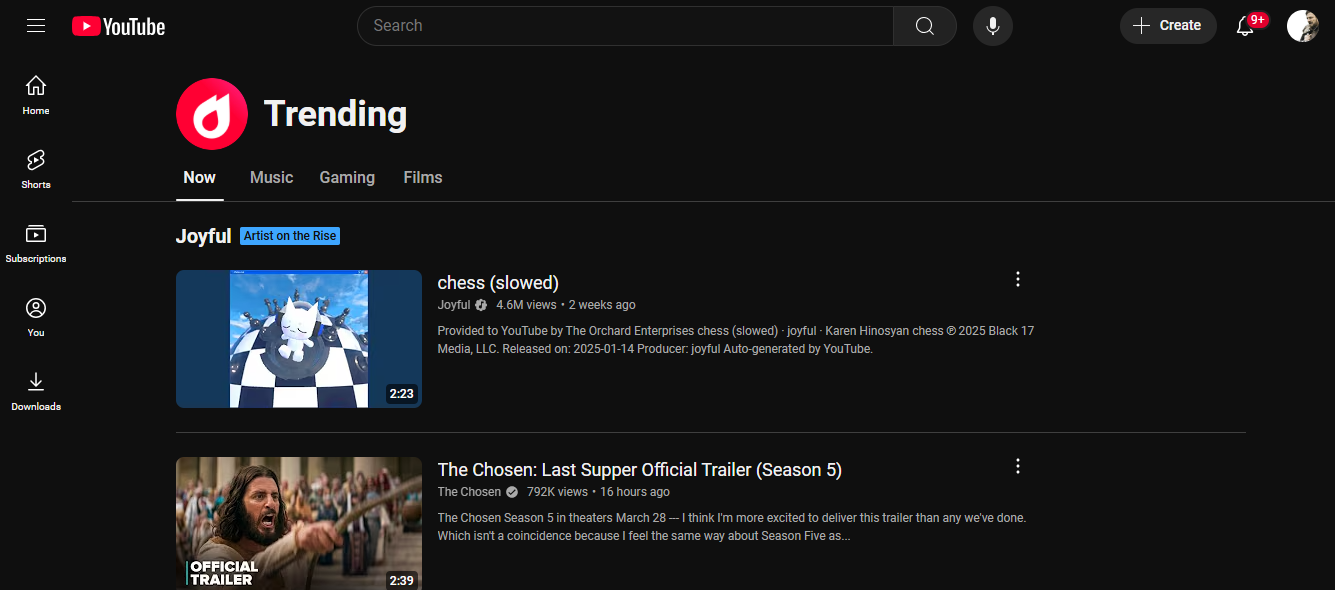The height and width of the screenshot is (590, 1335).
Task: Open more options for chess (slowed)
Action: point(1018,279)
